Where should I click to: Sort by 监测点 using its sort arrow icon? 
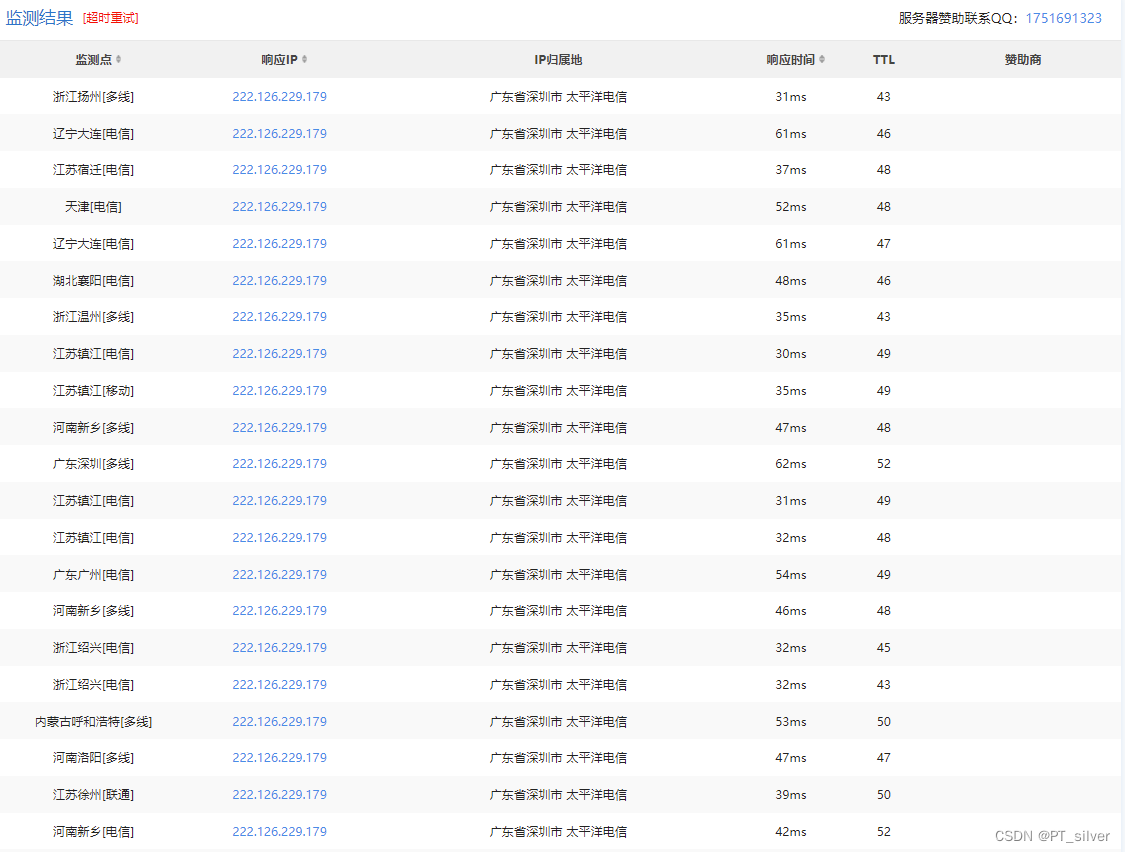pyautogui.click(x=118, y=60)
